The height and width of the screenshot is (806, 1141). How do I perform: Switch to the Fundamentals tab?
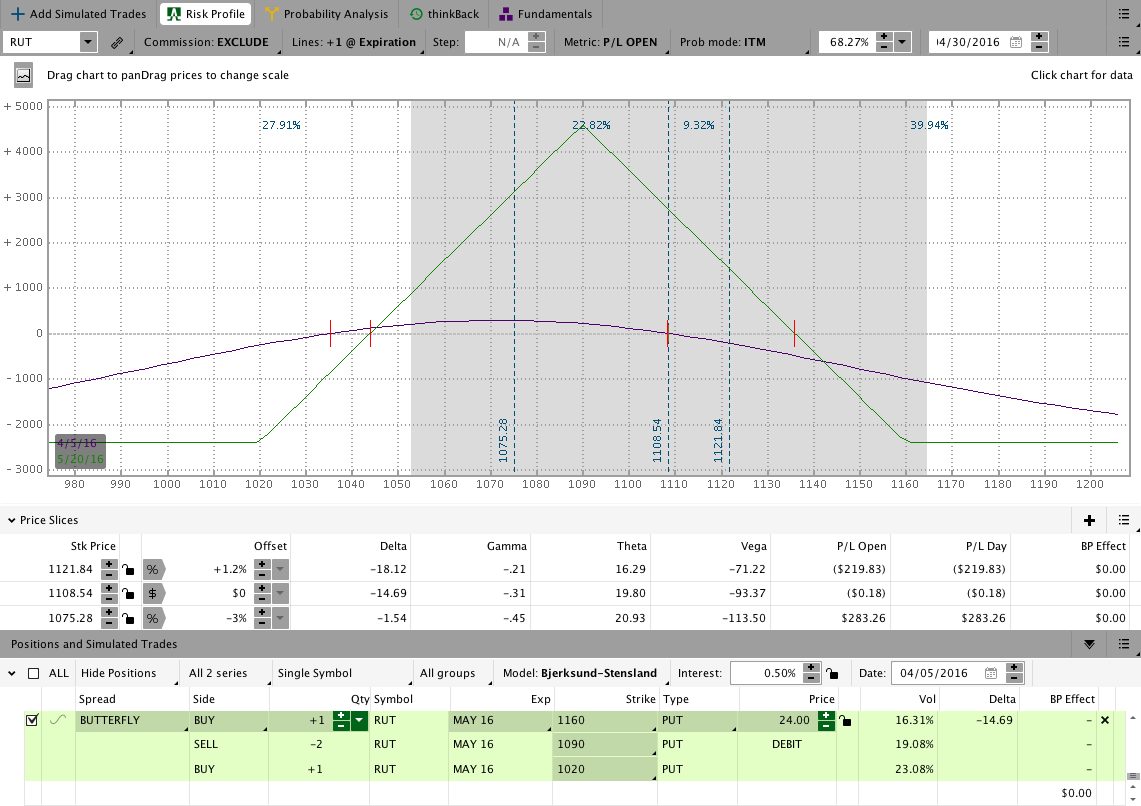click(546, 14)
